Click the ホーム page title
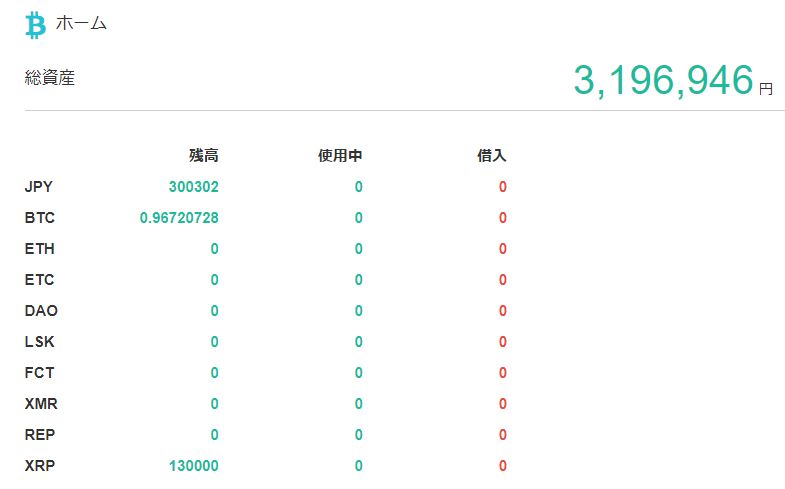Image resolution: width=785 pixels, height=489 pixels. click(x=81, y=24)
